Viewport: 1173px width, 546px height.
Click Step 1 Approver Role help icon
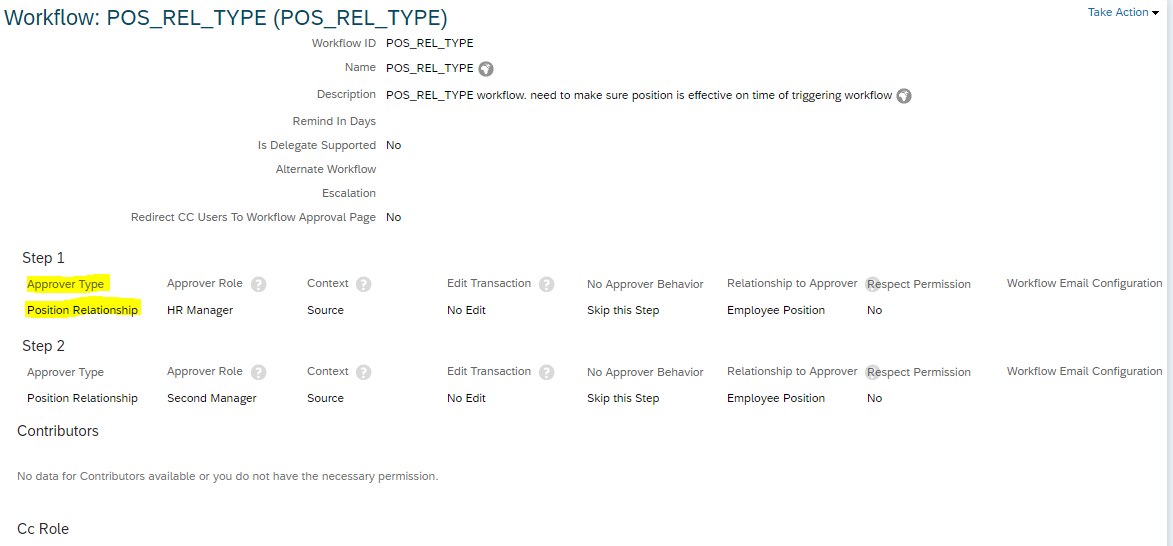258,284
